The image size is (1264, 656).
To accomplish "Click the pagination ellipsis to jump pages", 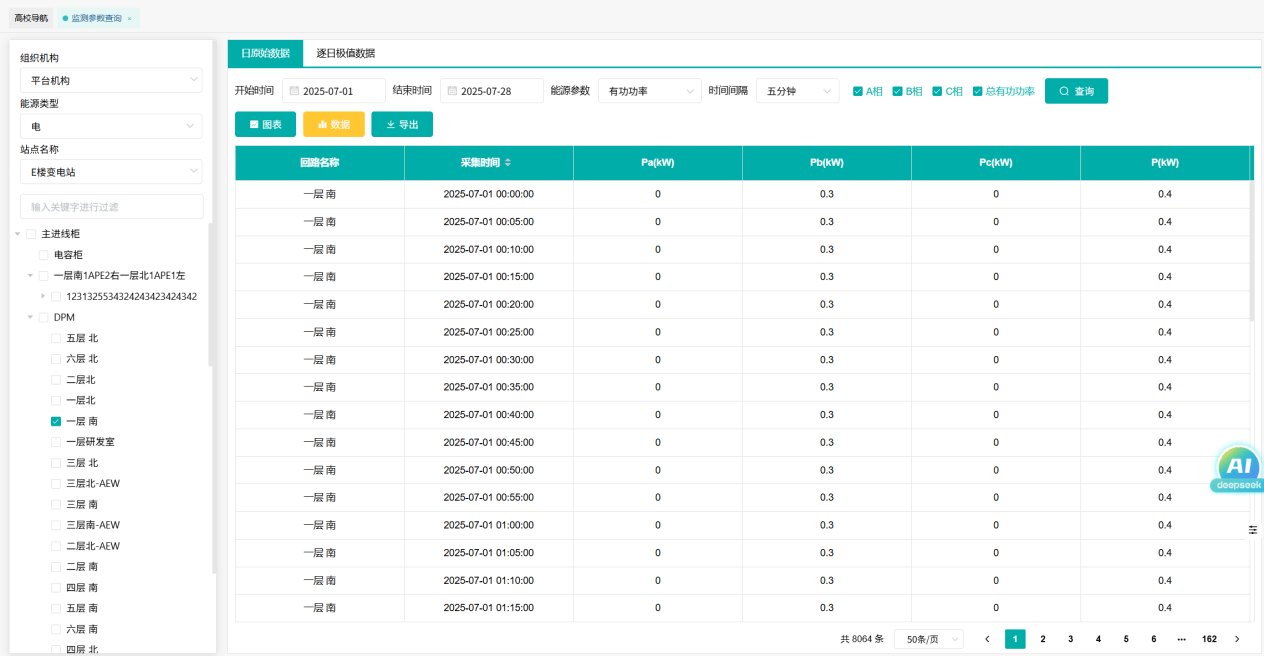I will pos(1181,639).
